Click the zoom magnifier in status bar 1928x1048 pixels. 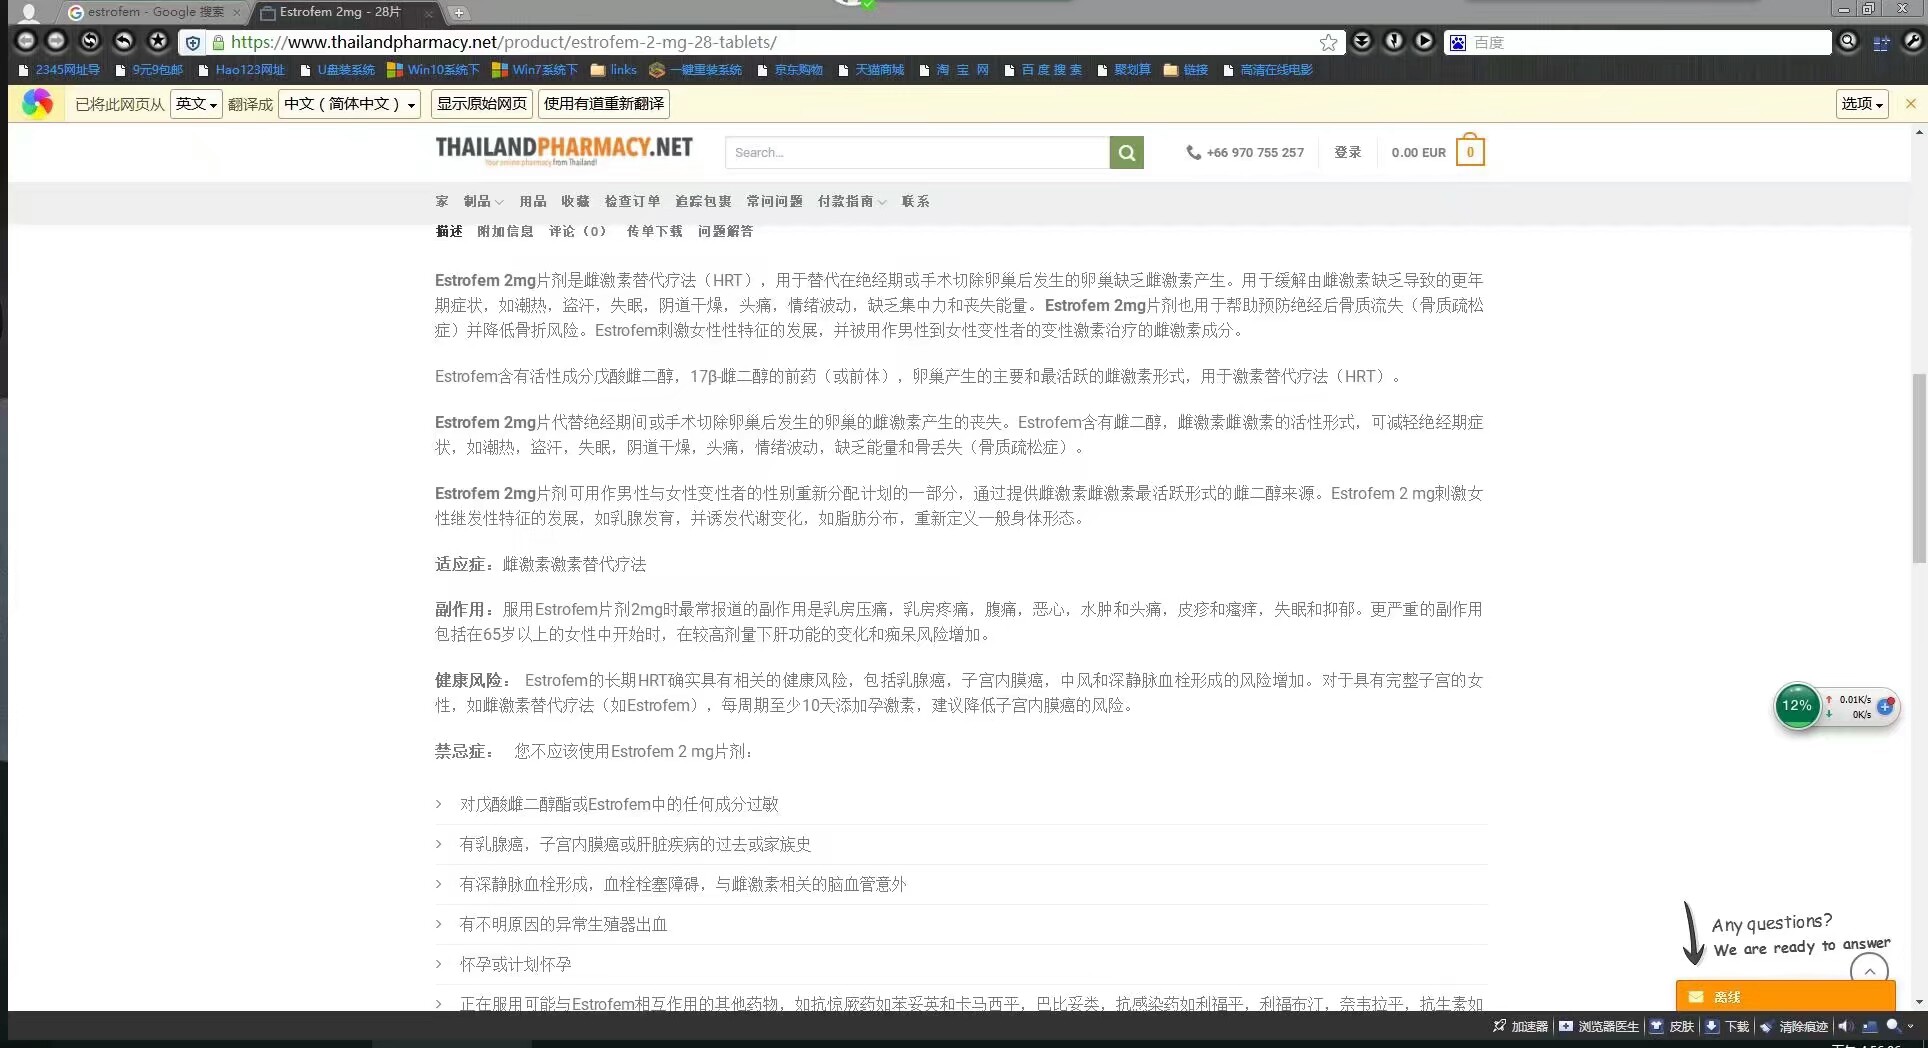pos(1892,1025)
